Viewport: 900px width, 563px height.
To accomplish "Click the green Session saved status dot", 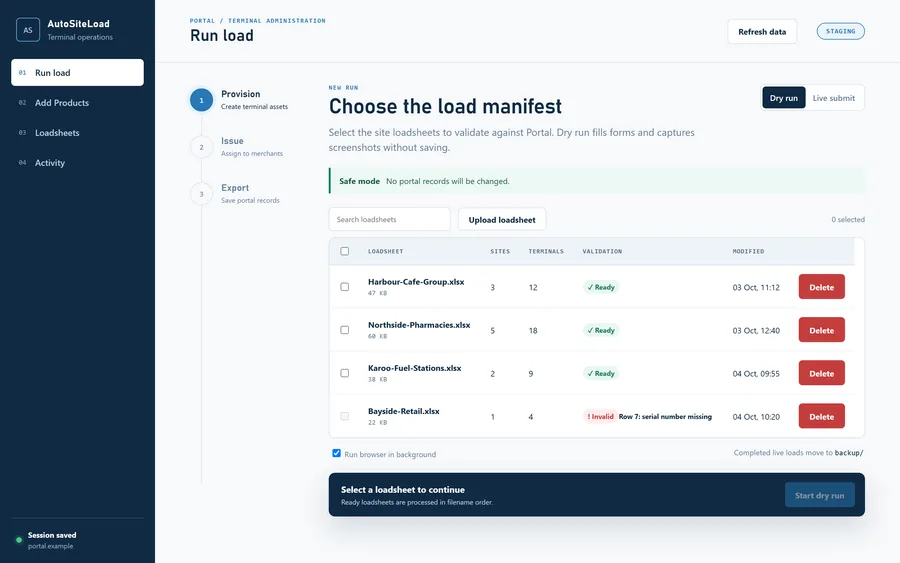I will click(19, 539).
